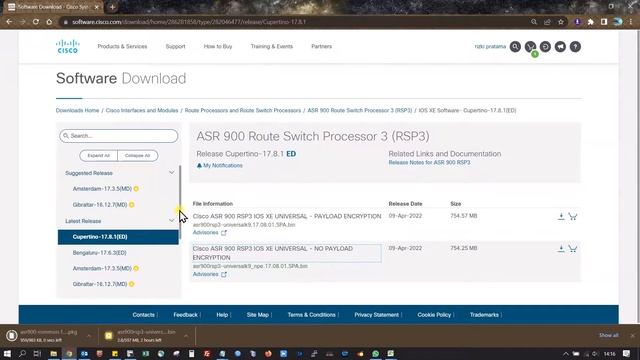Open Contacts in the footer
Screen dimensions: 640x360
pos(144,315)
